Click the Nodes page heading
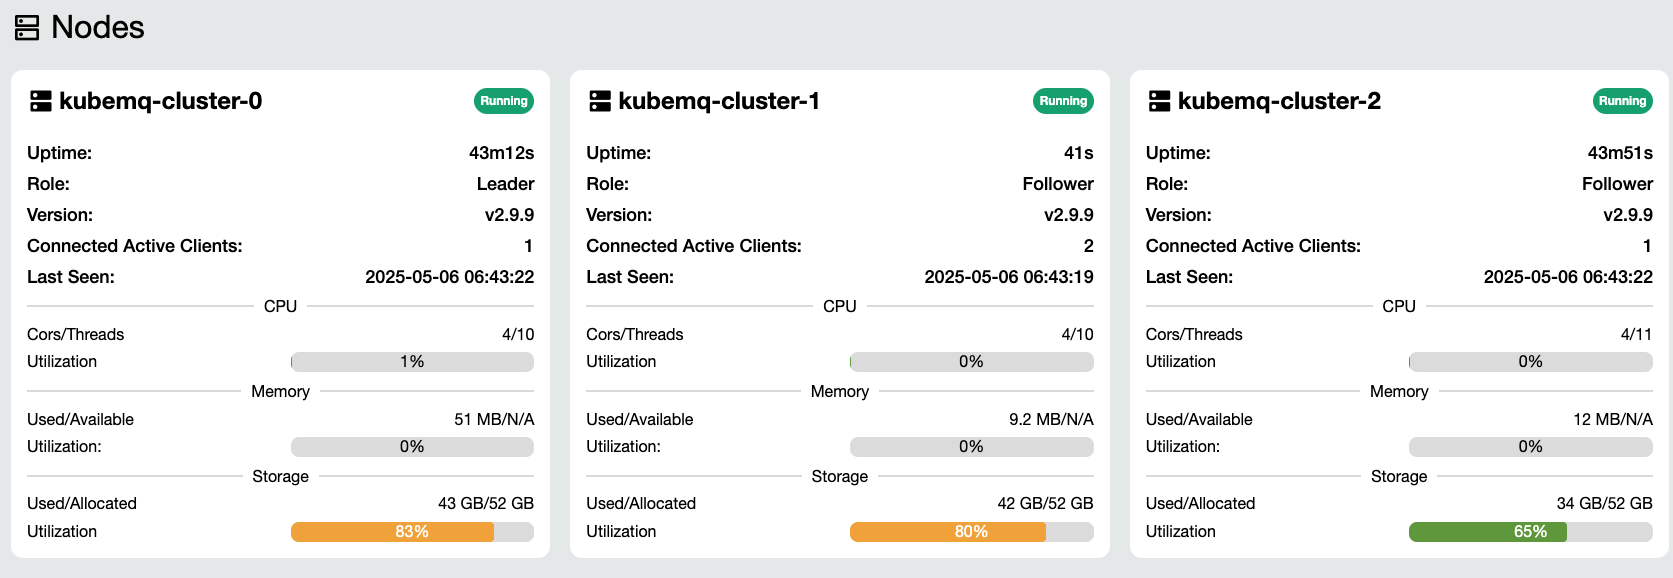Screen dimensions: 1673x578 tap(97, 28)
